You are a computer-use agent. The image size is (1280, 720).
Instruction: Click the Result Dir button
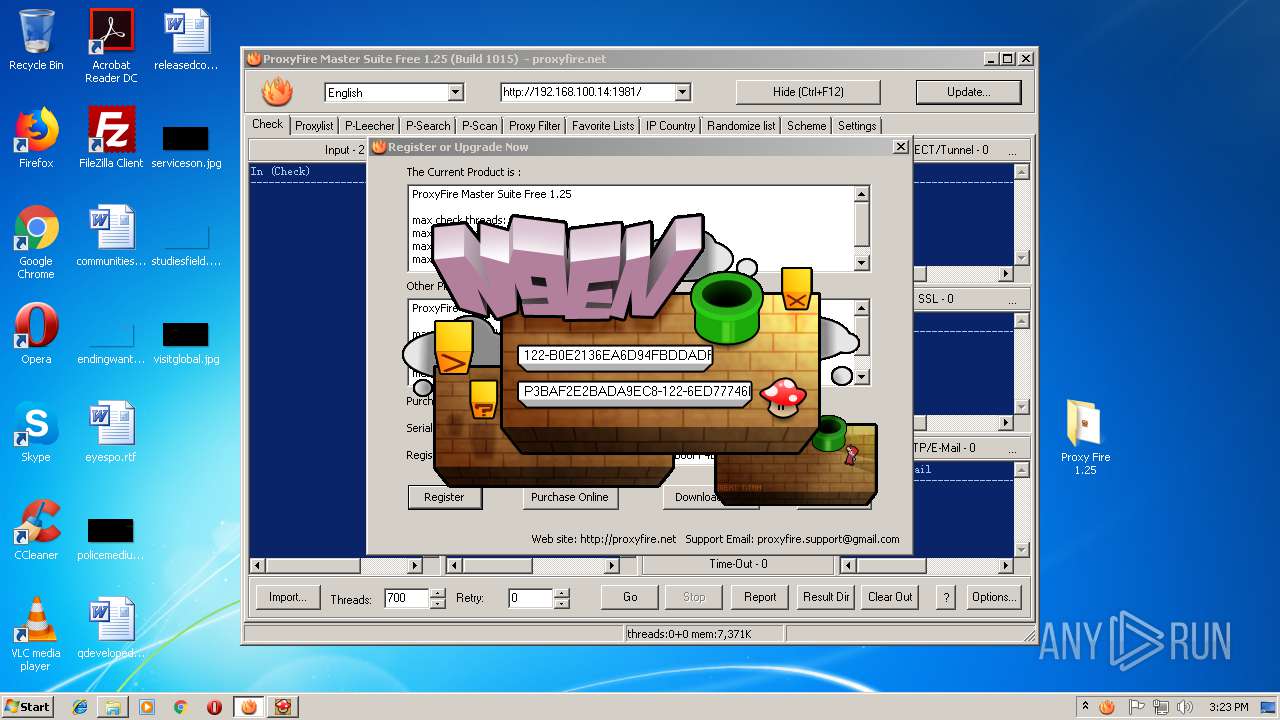[826, 597]
